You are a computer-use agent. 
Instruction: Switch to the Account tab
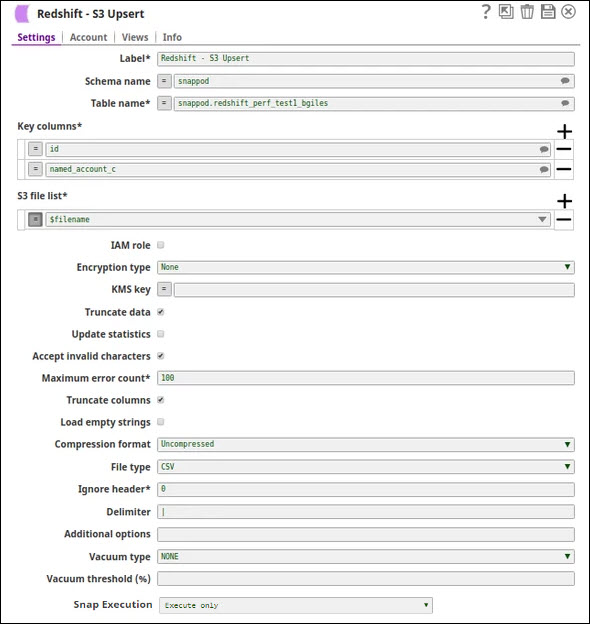(88, 37)
